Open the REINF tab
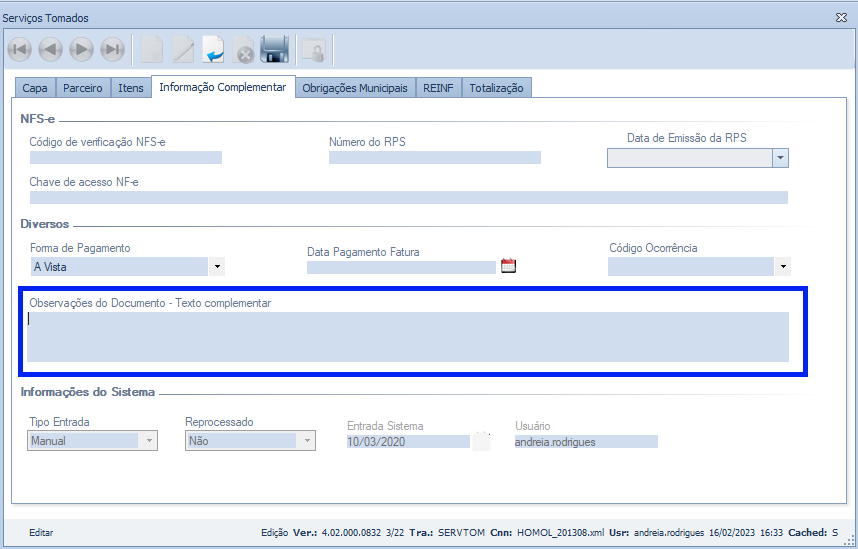858x549 pixels. [438, 88]
